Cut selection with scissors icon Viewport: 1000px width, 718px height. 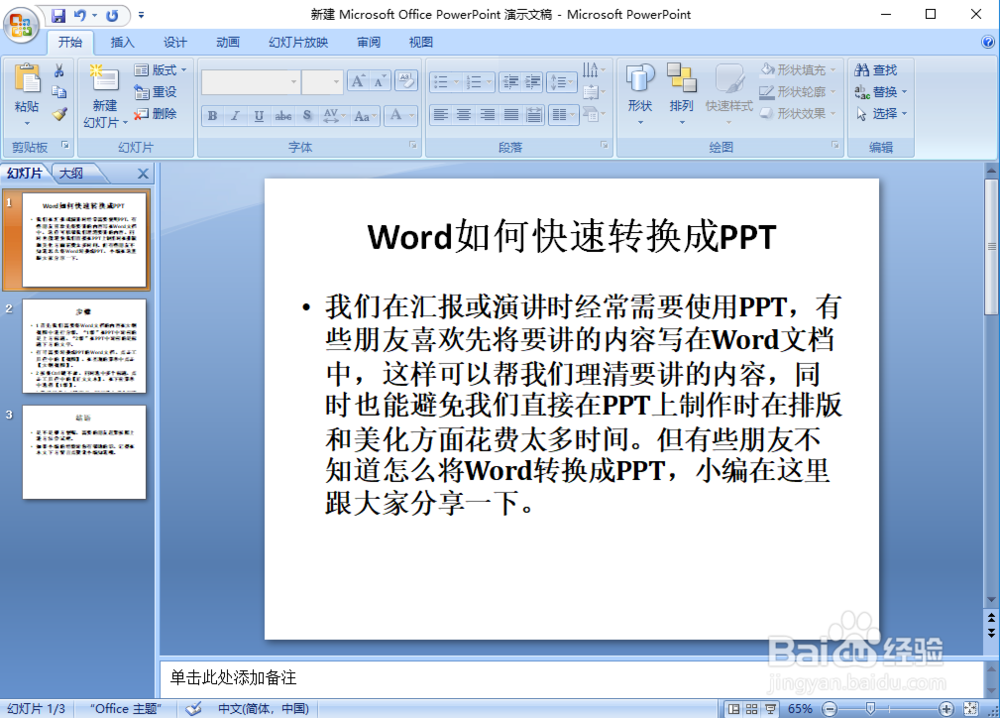click(x=59, y=70)
